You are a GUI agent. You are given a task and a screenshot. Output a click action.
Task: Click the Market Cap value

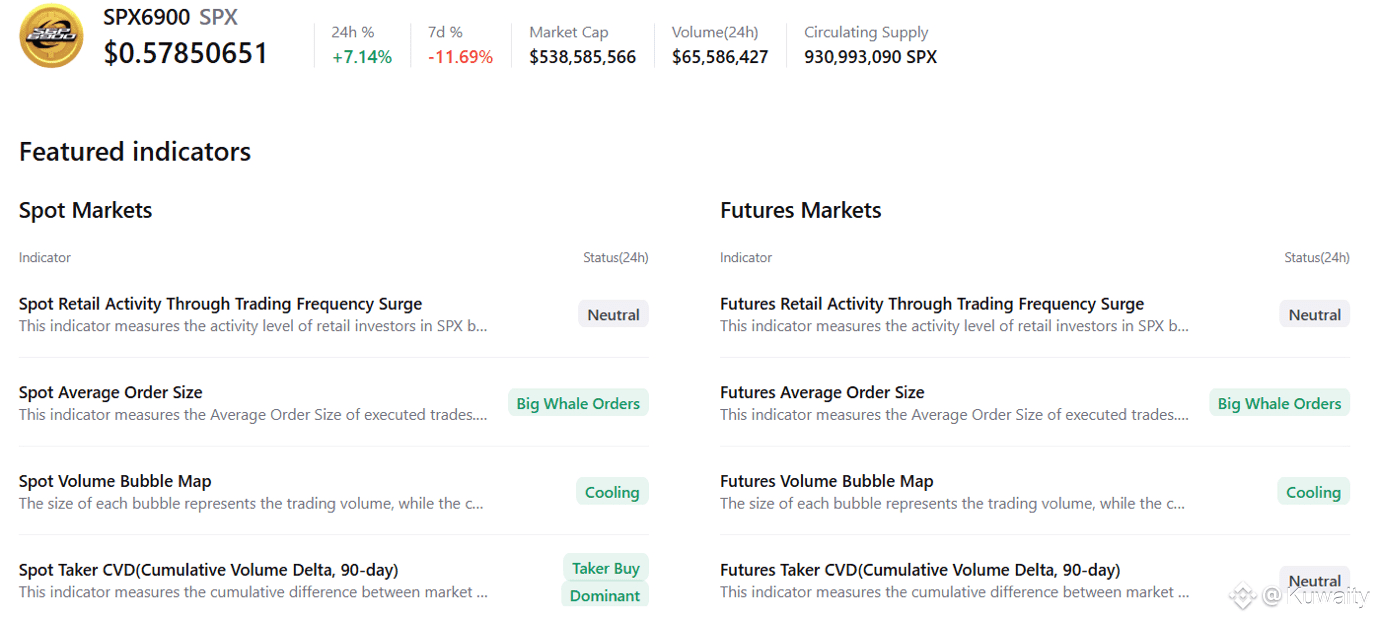tap(582, 57)
